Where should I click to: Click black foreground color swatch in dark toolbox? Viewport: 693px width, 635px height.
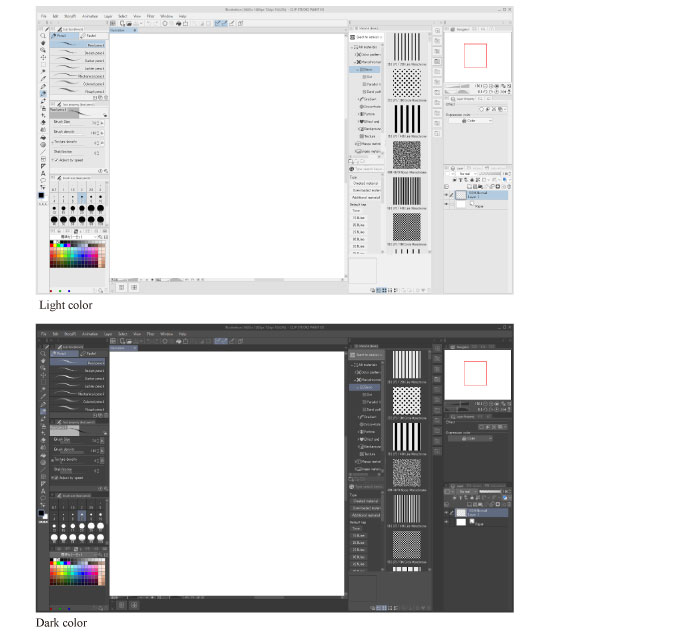41,513
